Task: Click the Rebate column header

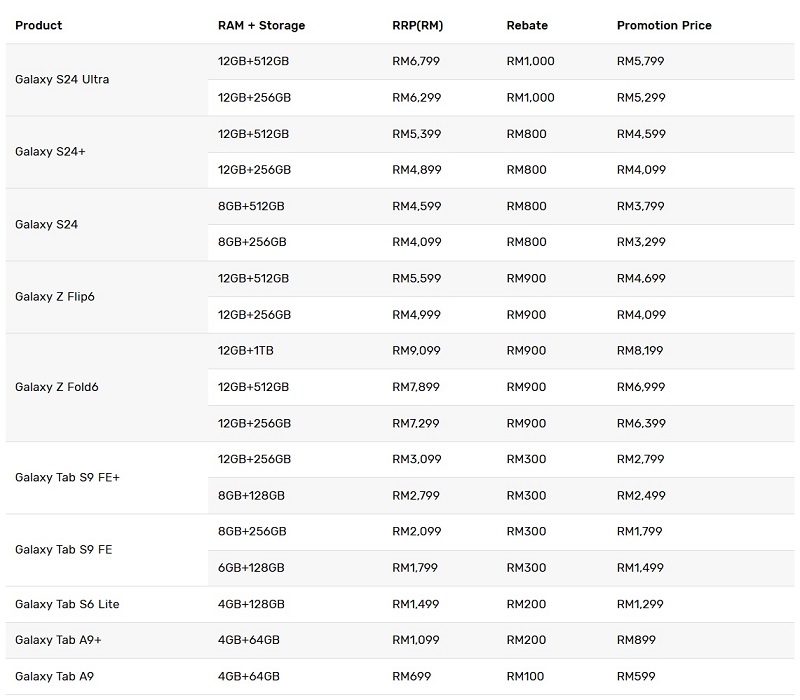Action: [x=527, y=26]
